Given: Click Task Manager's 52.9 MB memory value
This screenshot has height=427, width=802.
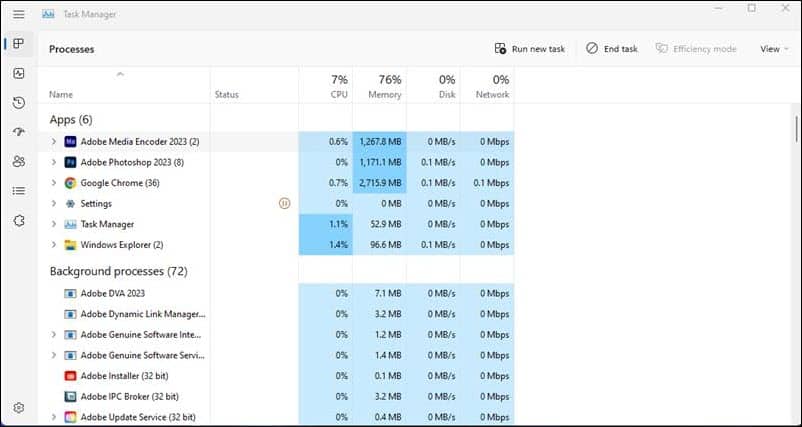Looking at the screenshot, I should click(386, 224).
